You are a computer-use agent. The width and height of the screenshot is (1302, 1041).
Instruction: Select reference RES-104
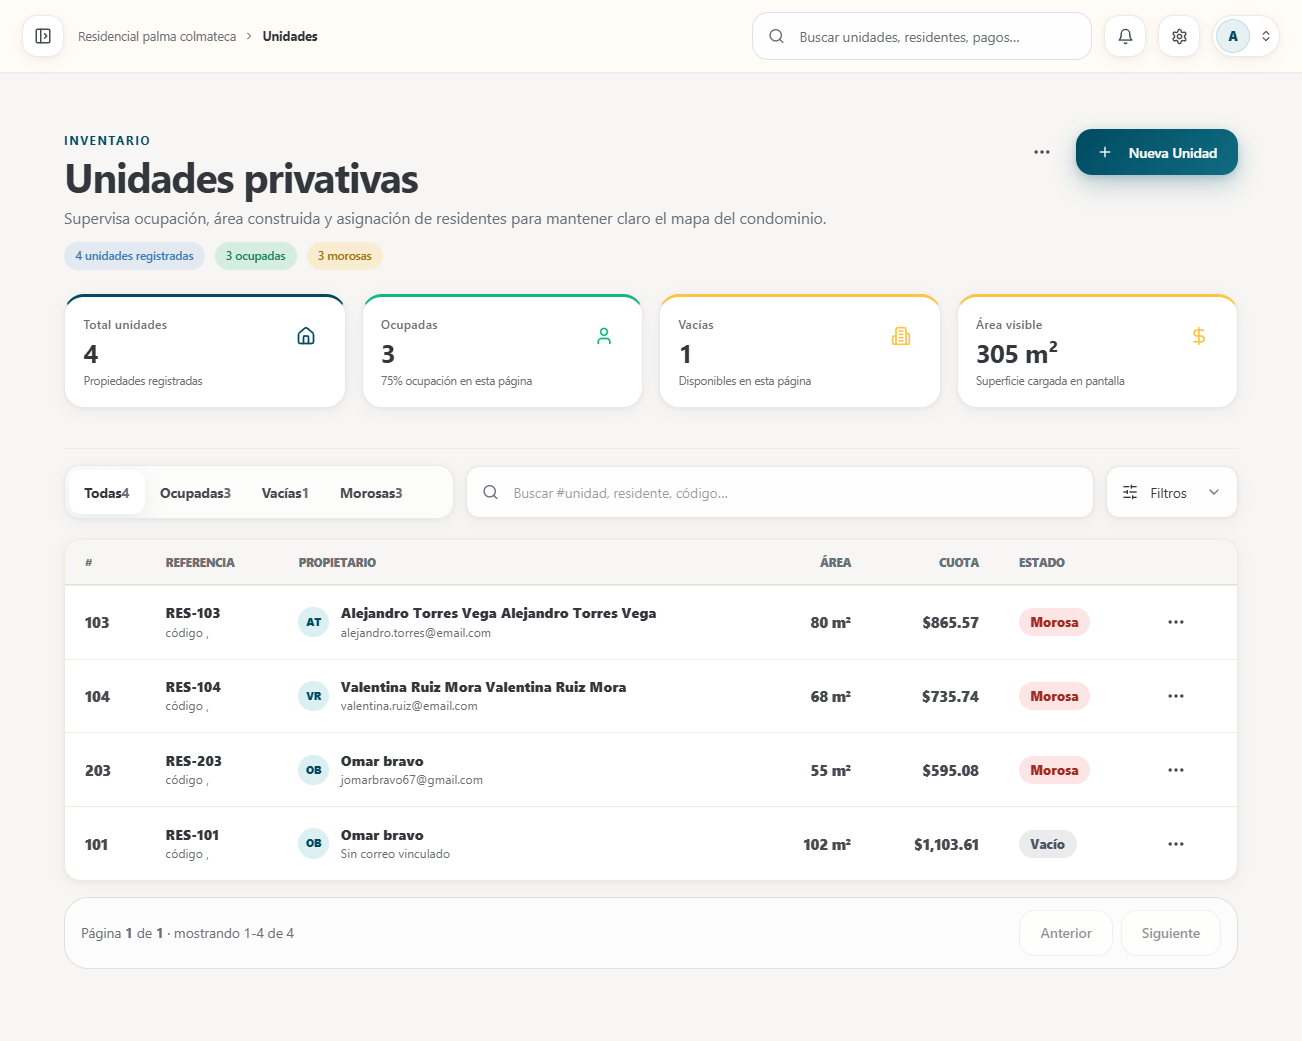point(193,687)
